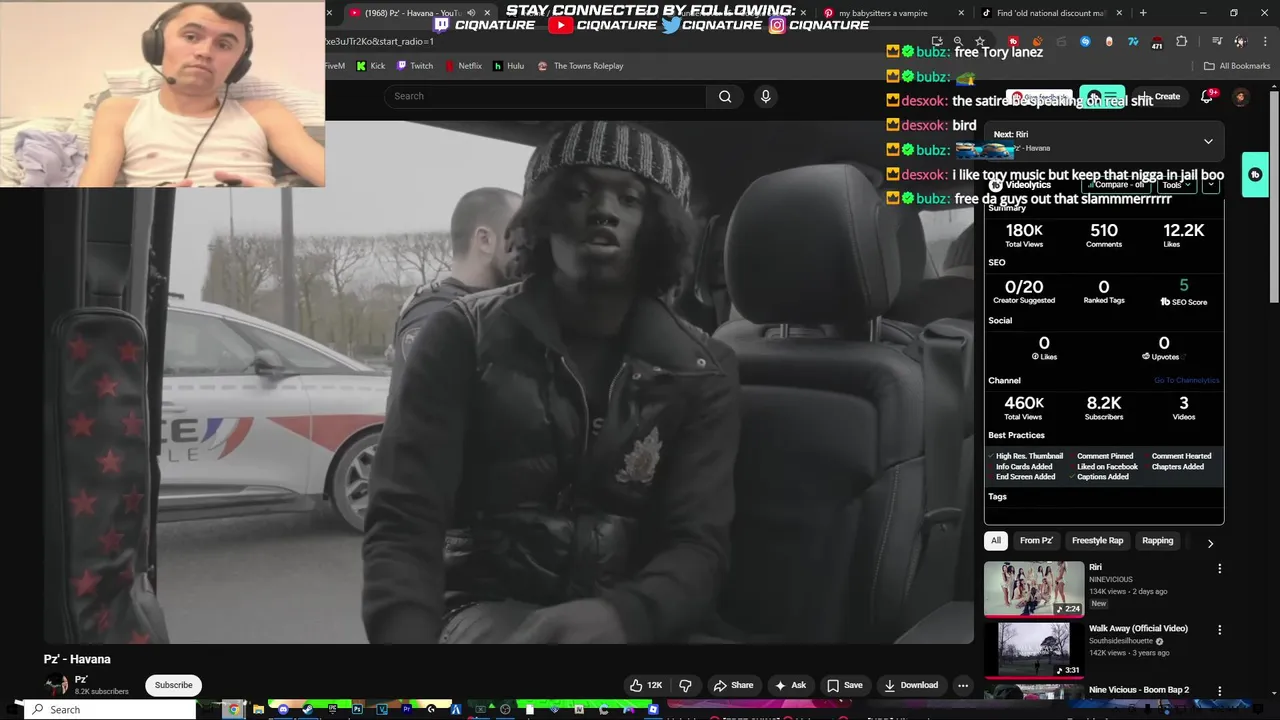Click the page vertical scrollbar
The height and width of the screenshot is (720, 1280).
[1274, 195]
